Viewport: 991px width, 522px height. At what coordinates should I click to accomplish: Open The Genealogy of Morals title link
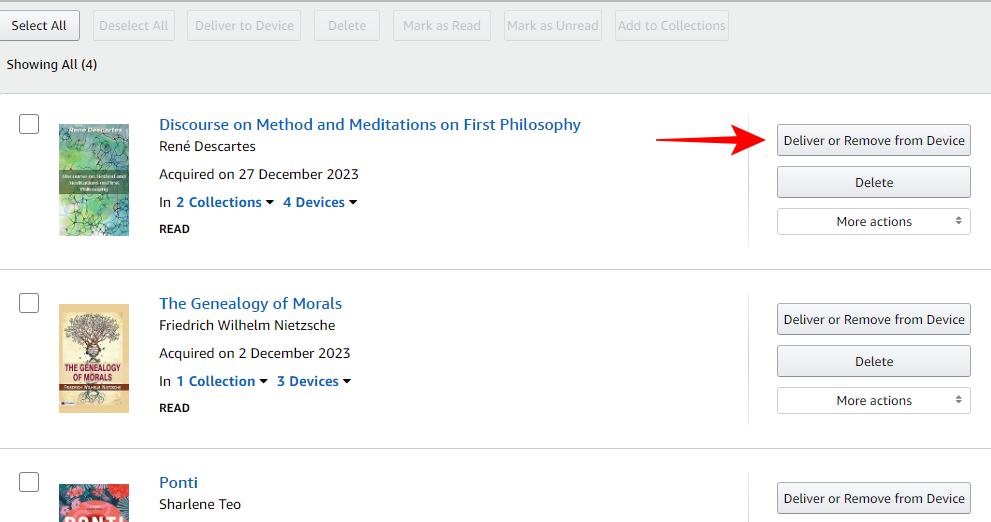pyautogui.click(x=250, y=303)
